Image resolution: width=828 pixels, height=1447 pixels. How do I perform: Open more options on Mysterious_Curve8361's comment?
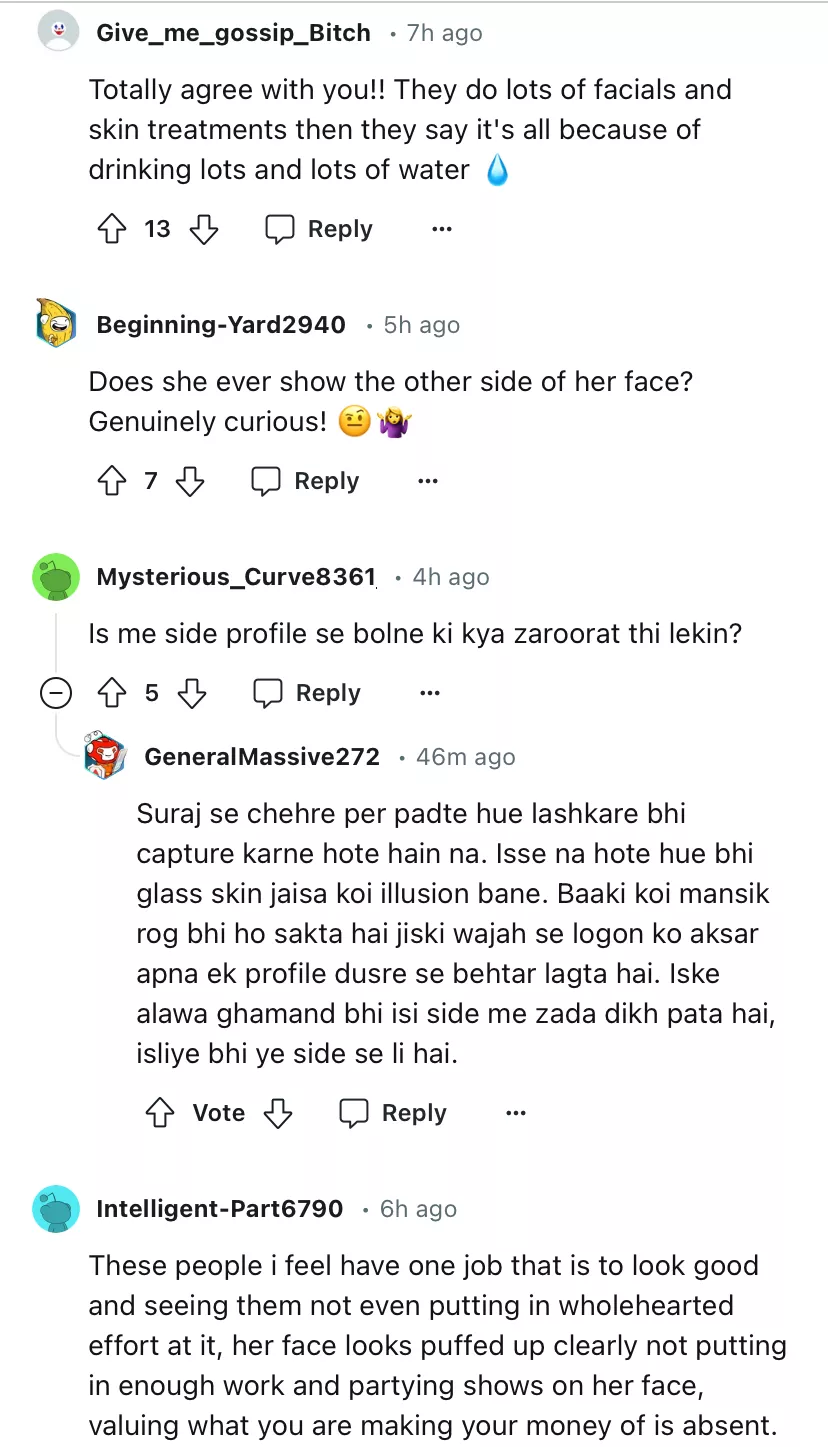pos(430,693)
